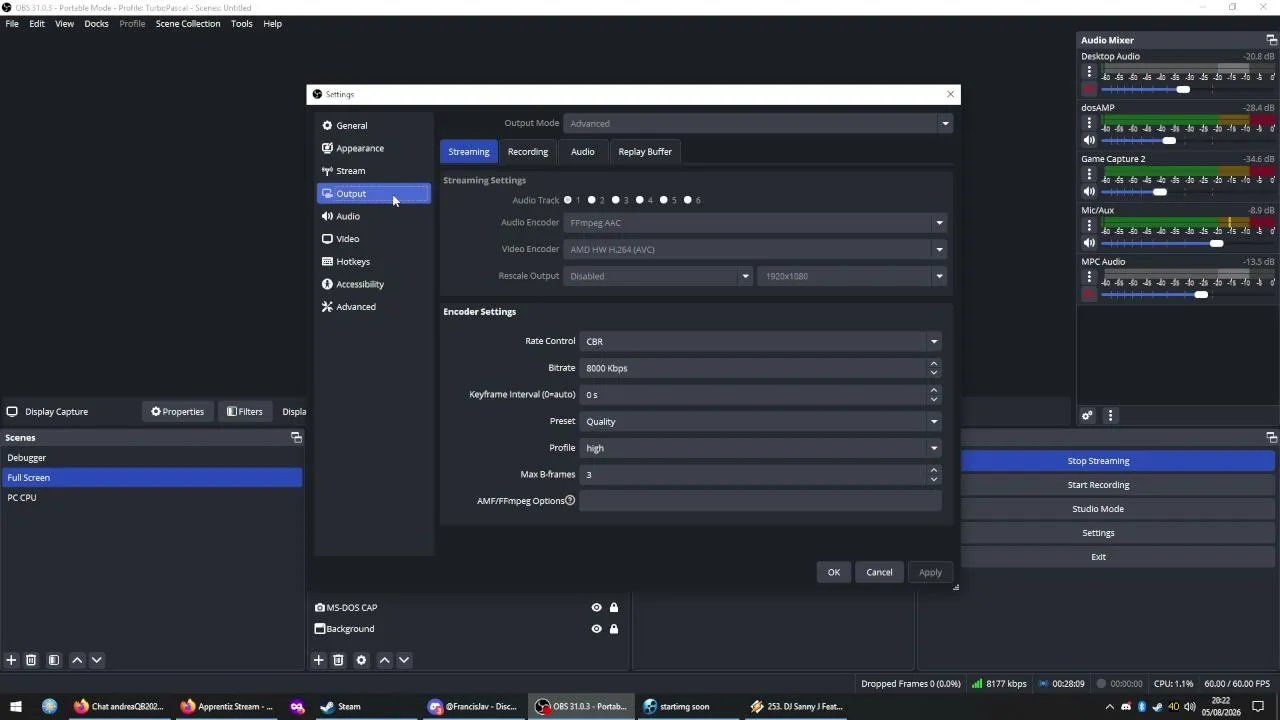
Task: Switch to the Recording tab
Action: 528,152
